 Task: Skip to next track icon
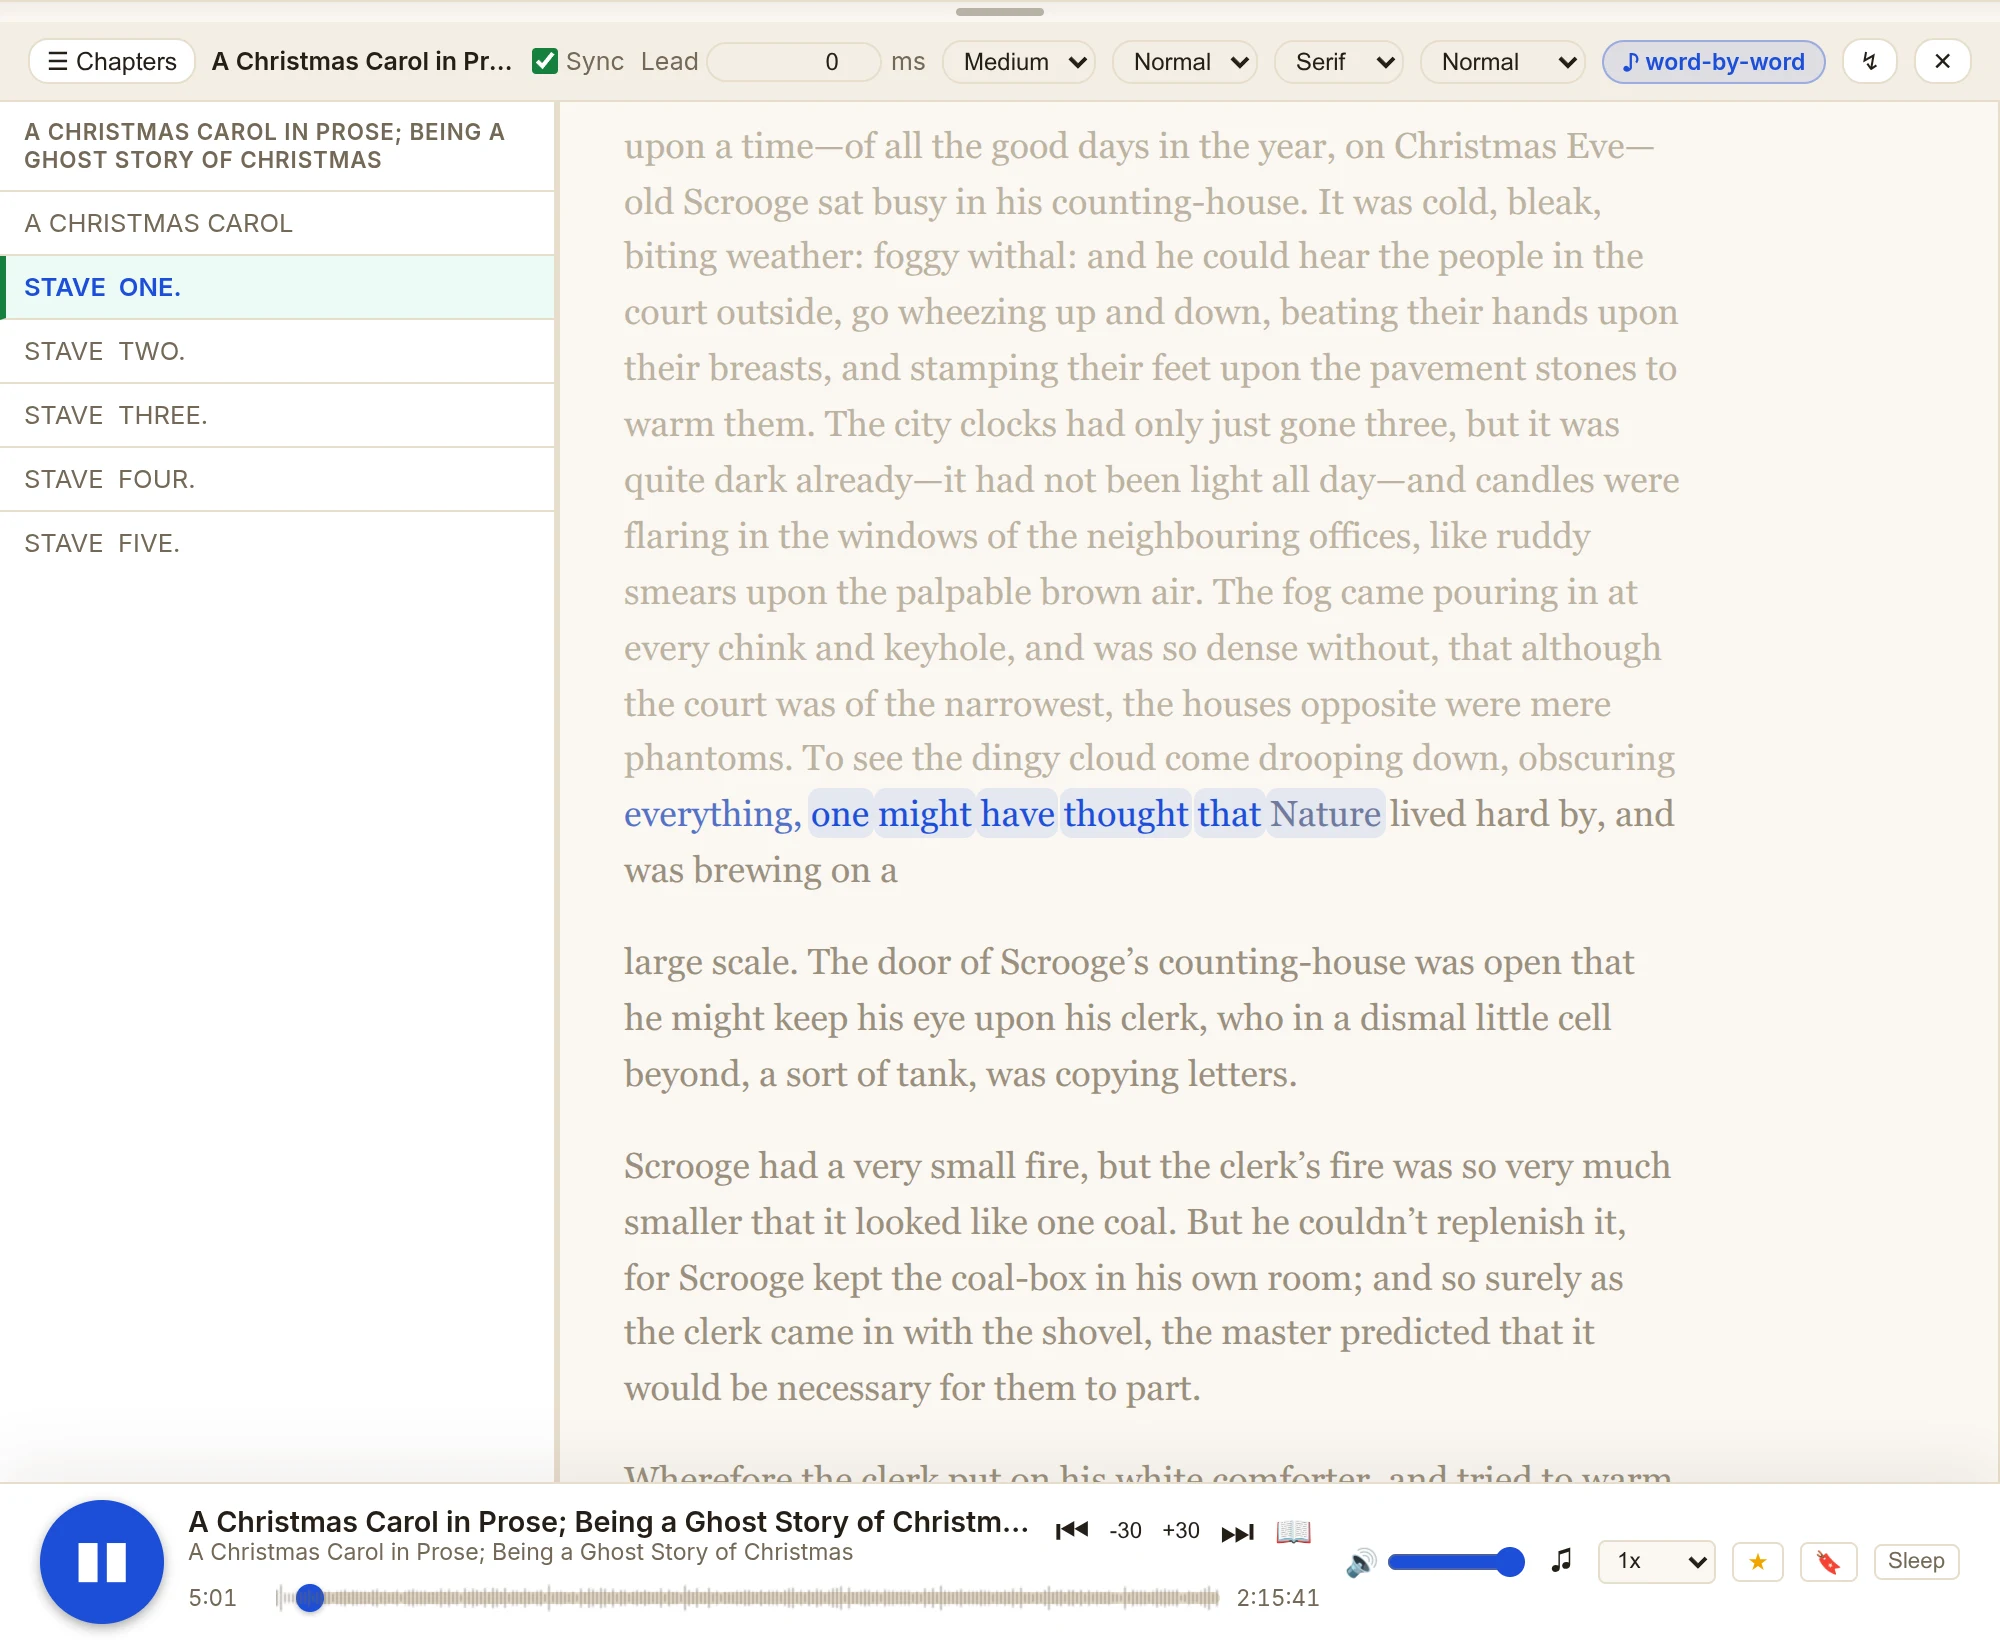[1238, 1532]
